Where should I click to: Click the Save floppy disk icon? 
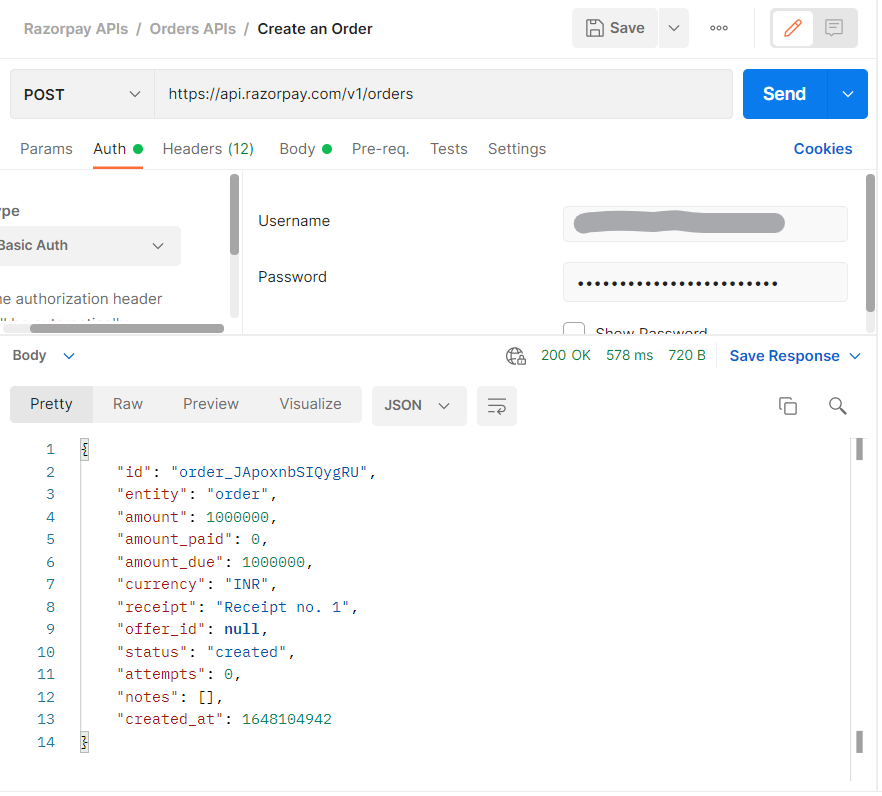click(597, 28)
